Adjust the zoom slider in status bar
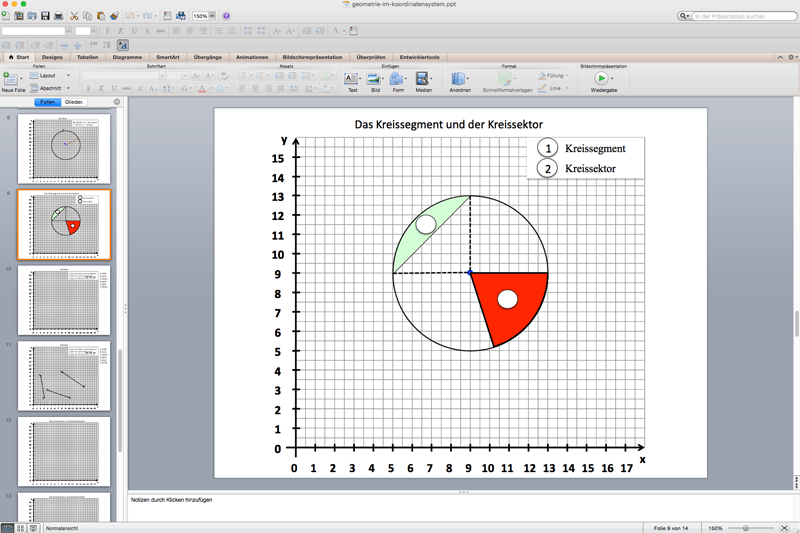This screenshot has width=800, height=533. (x=746, y=528)
